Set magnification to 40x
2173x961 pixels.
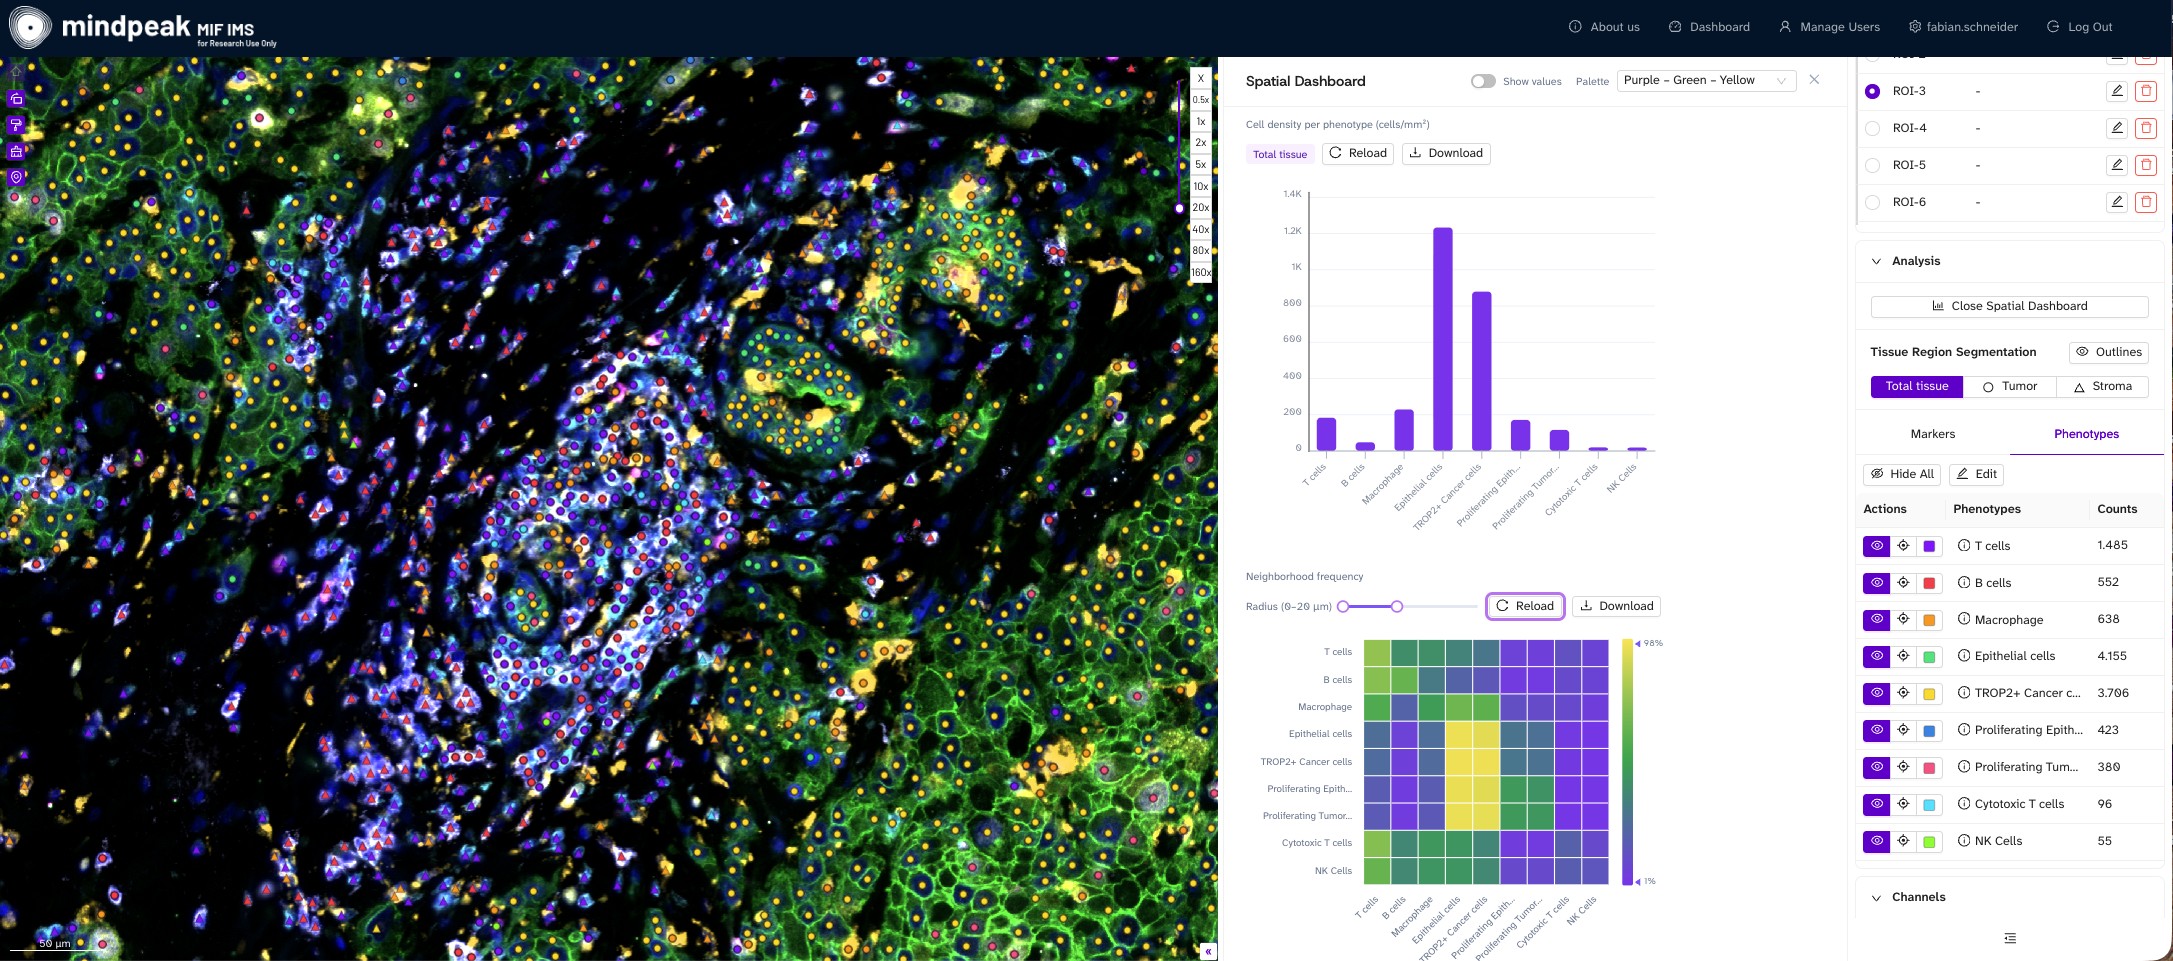pos(1200,229)
